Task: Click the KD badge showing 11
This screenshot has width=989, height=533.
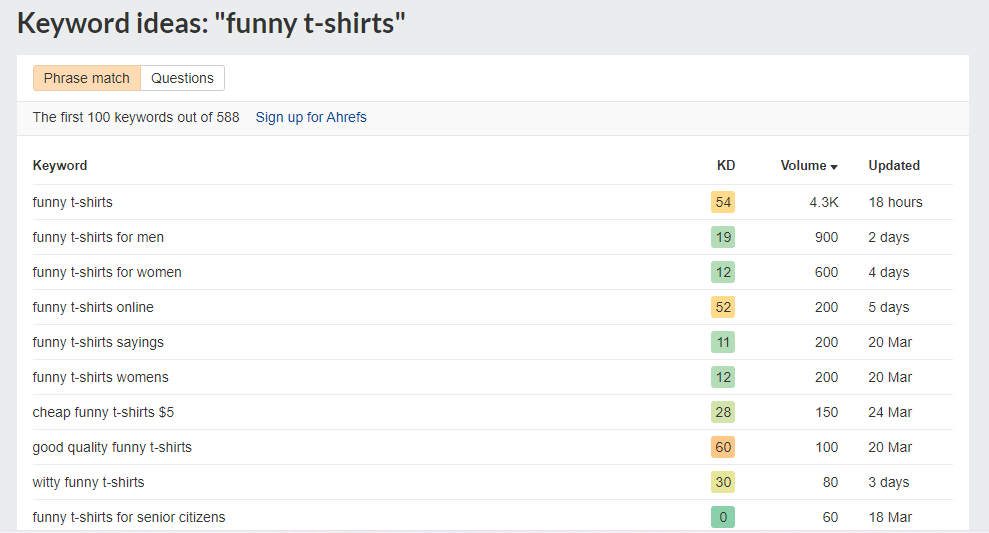Action: point(723,343)
